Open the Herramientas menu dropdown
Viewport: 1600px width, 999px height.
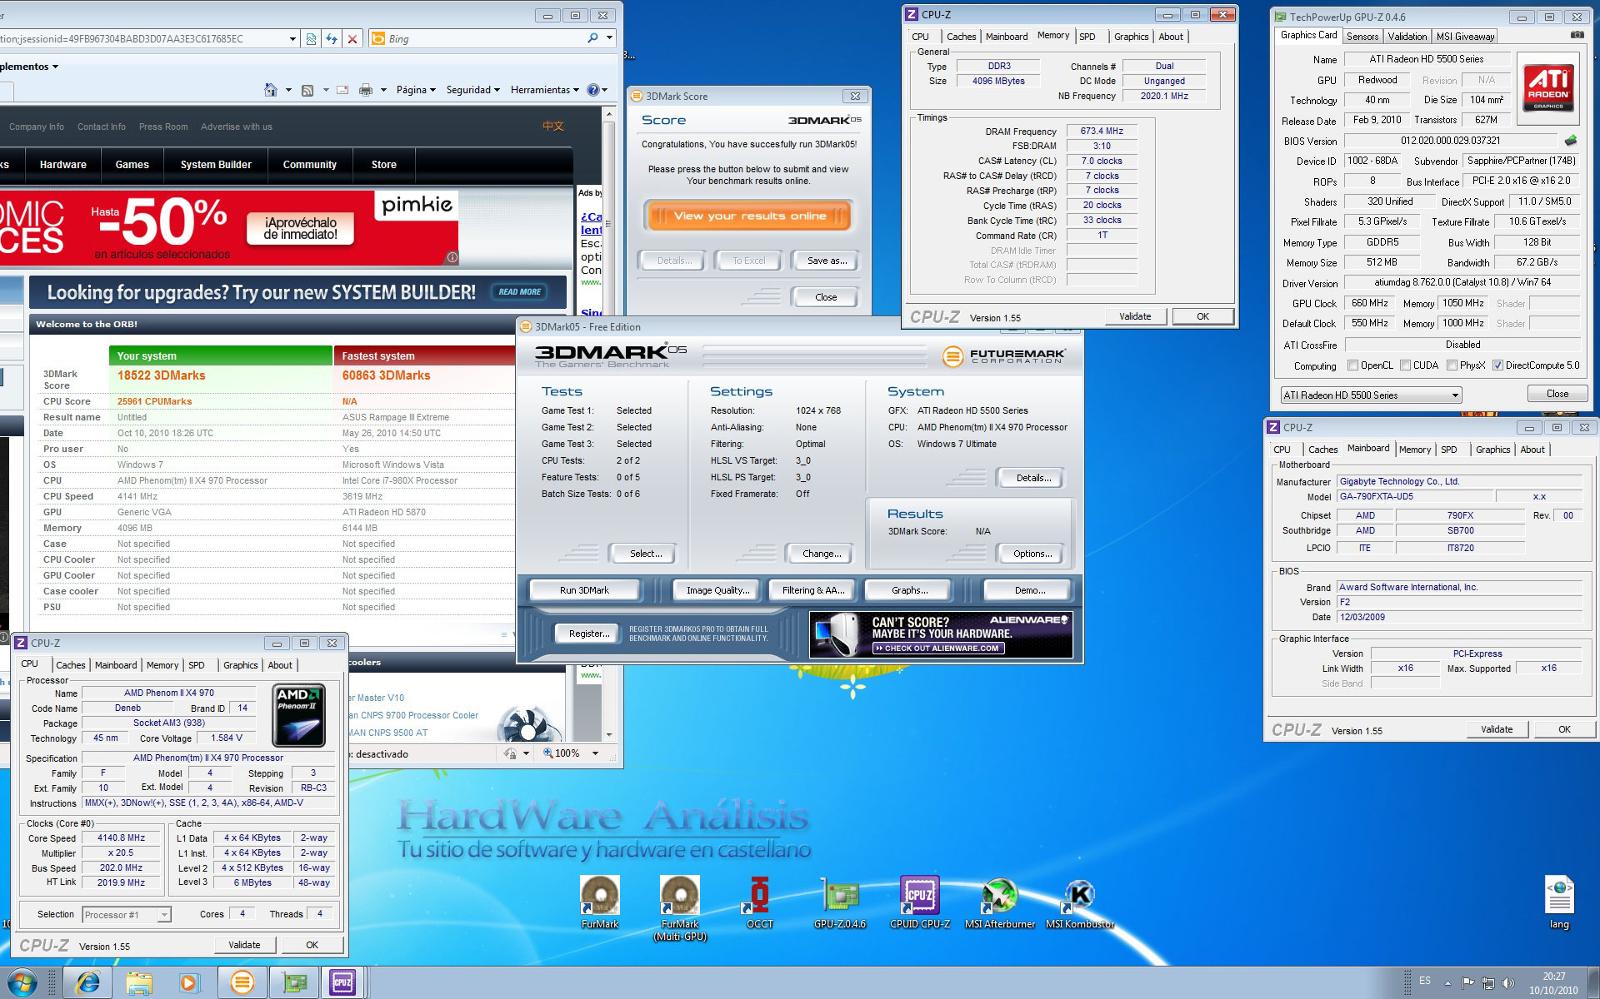click(545, 90)
